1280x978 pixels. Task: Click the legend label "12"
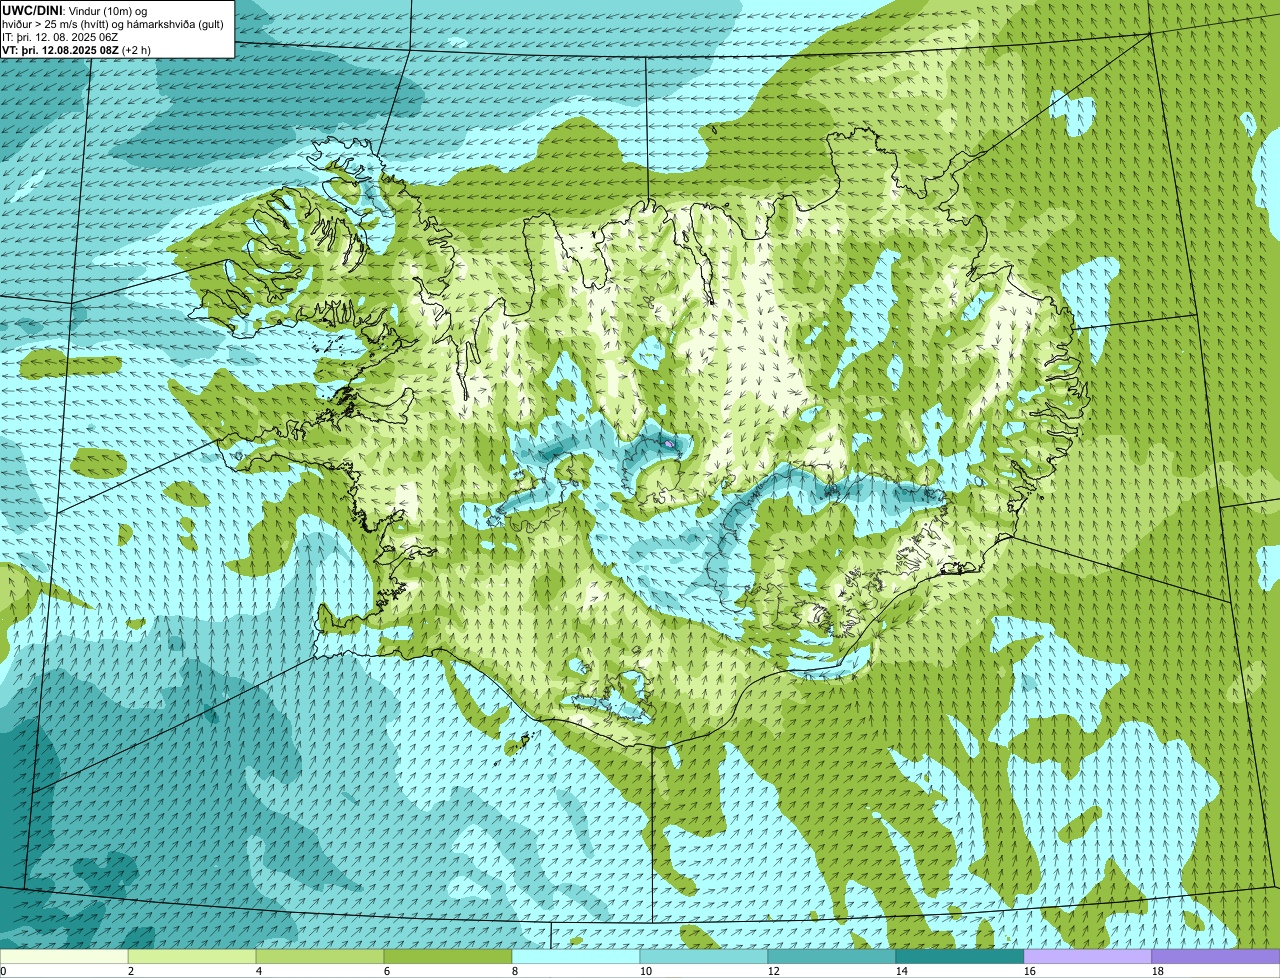[774, 971]
